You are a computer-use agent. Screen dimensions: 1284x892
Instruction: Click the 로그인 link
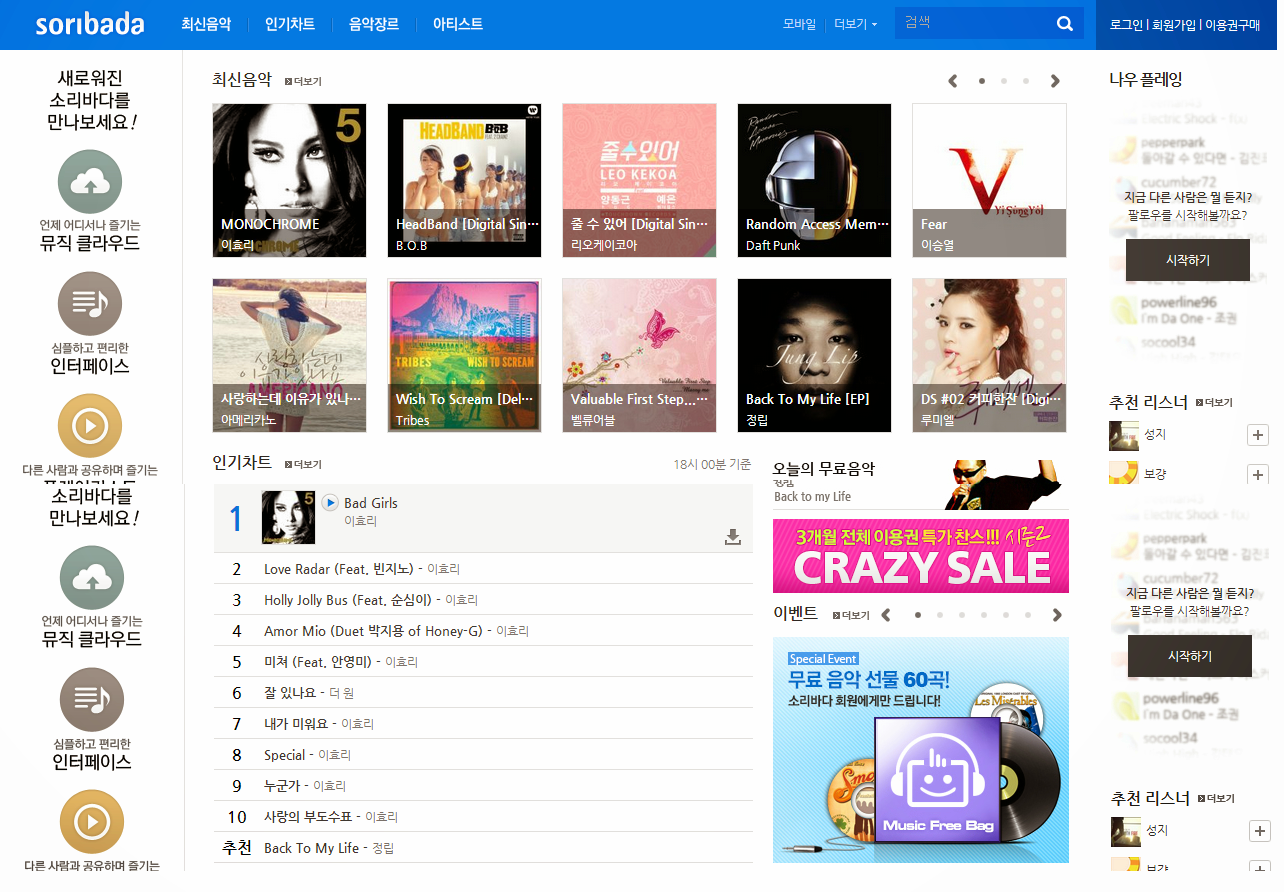pos(1126,25)
